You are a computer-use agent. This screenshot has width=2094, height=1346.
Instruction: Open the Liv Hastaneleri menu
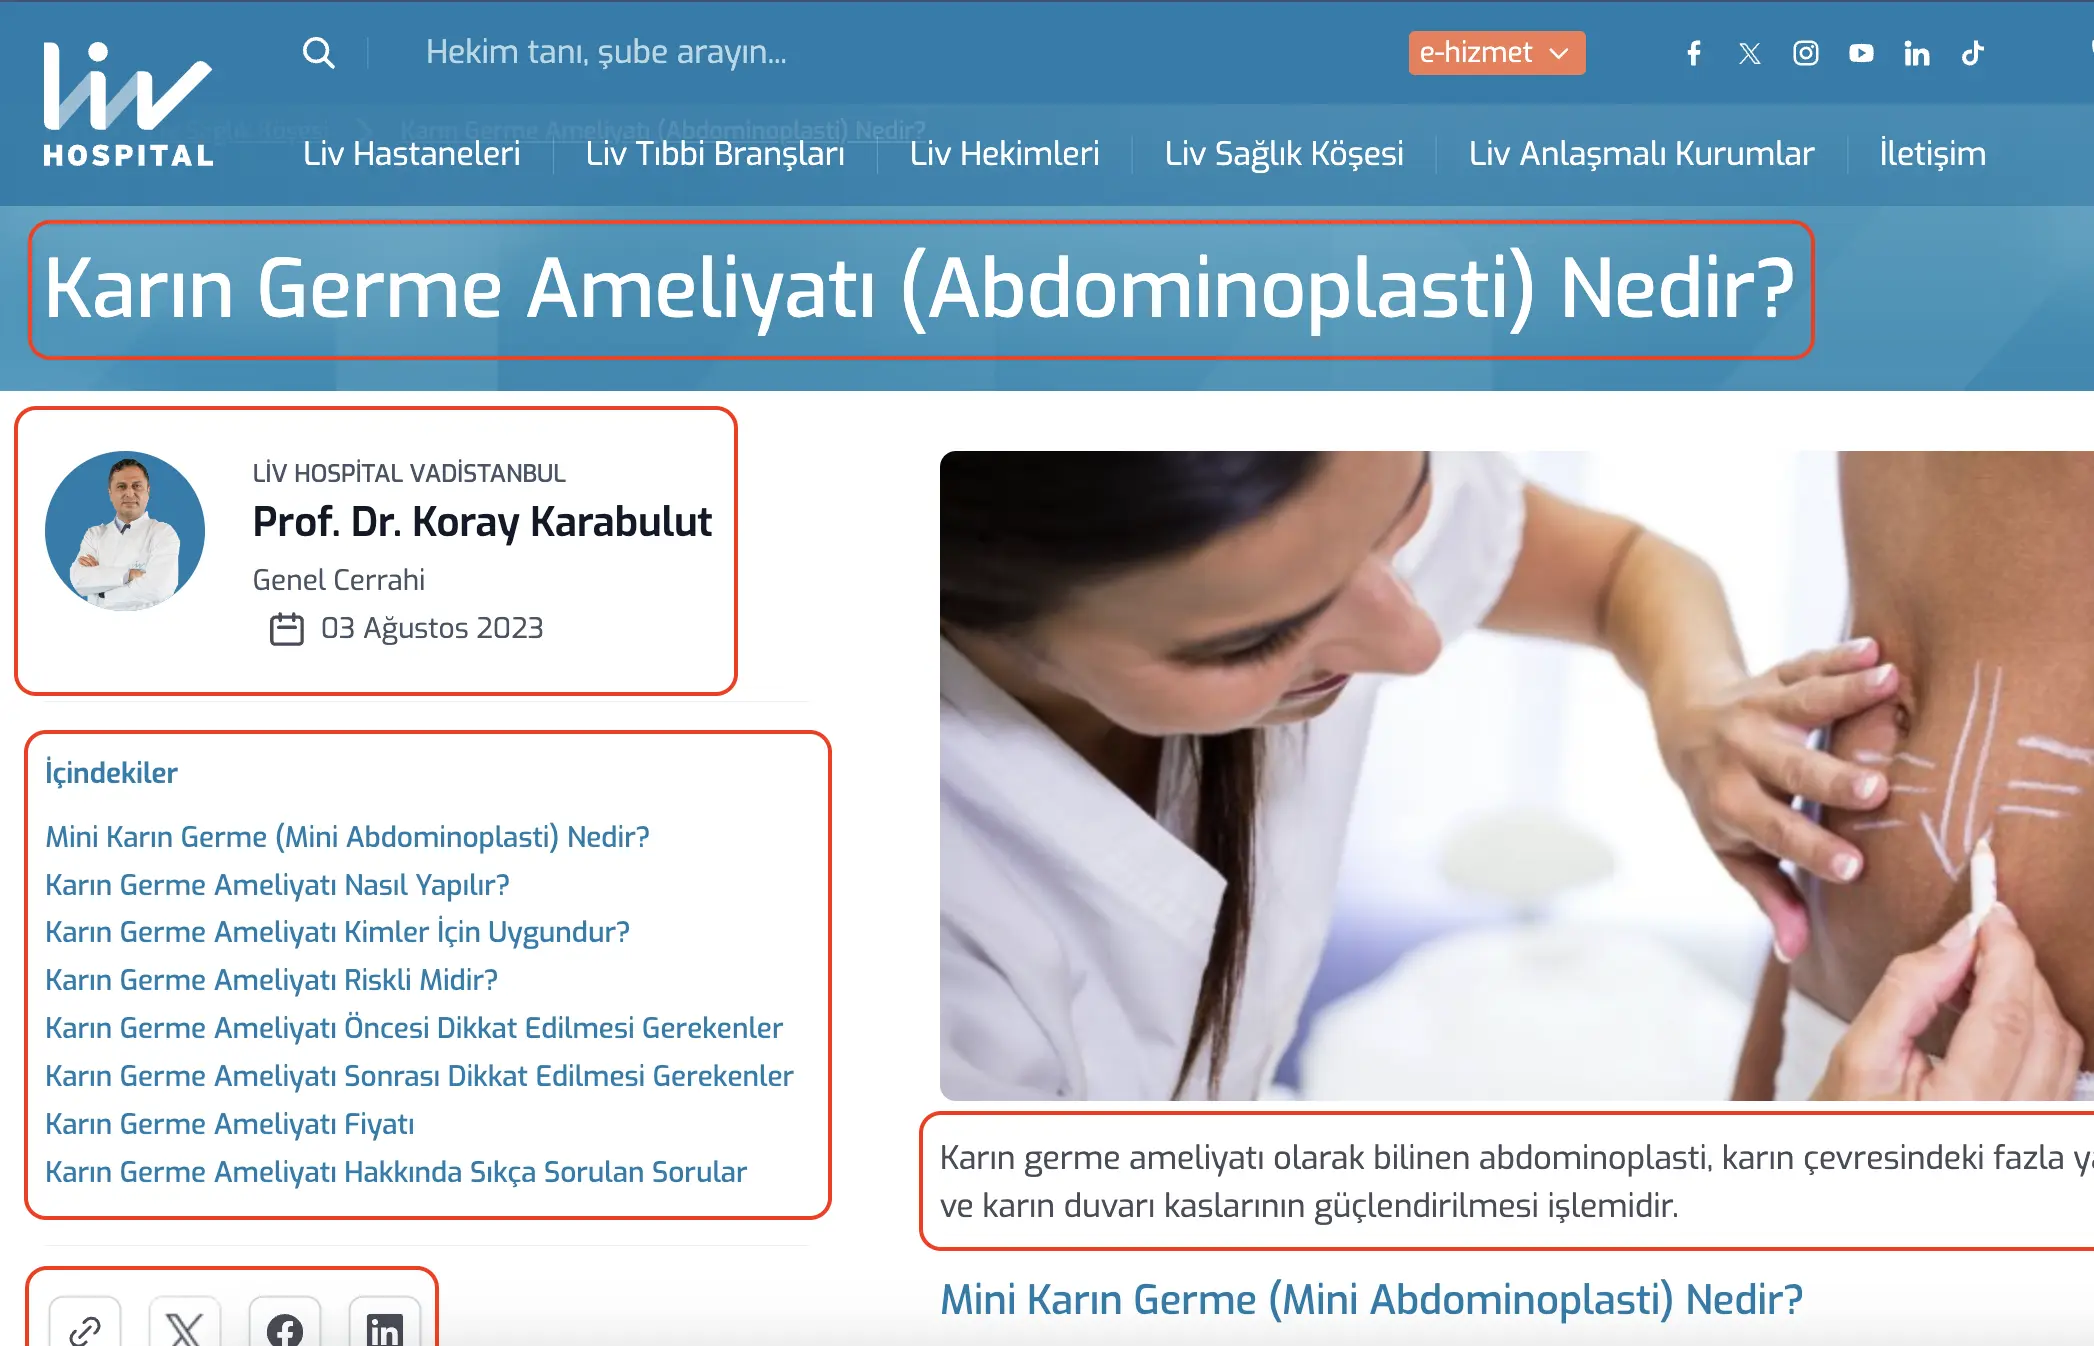(x=412, y=154)
